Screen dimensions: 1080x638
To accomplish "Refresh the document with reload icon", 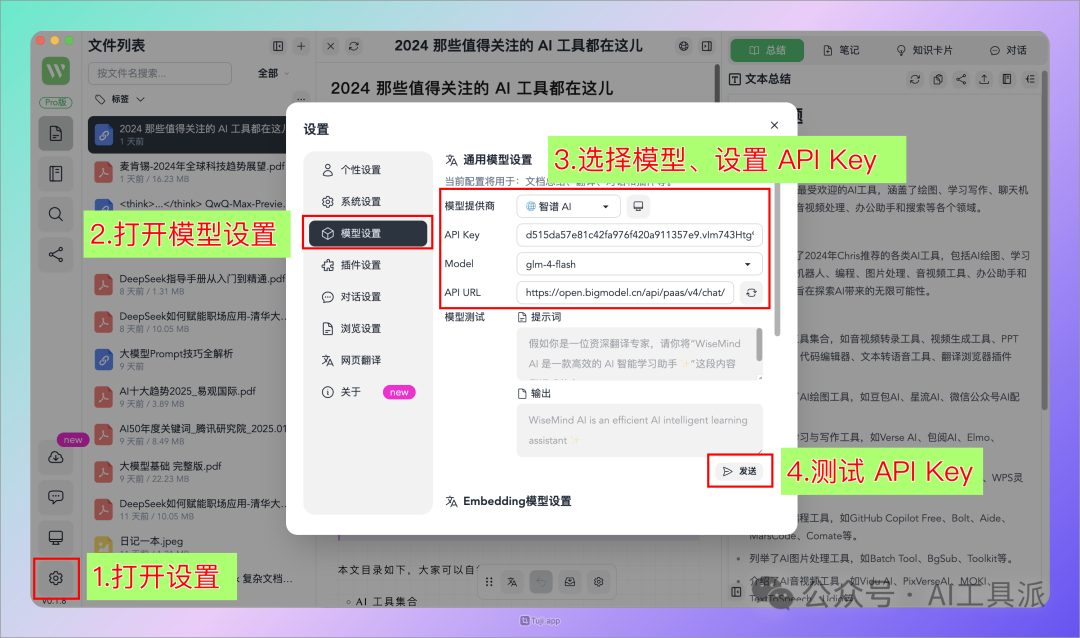I will [354, 46].
